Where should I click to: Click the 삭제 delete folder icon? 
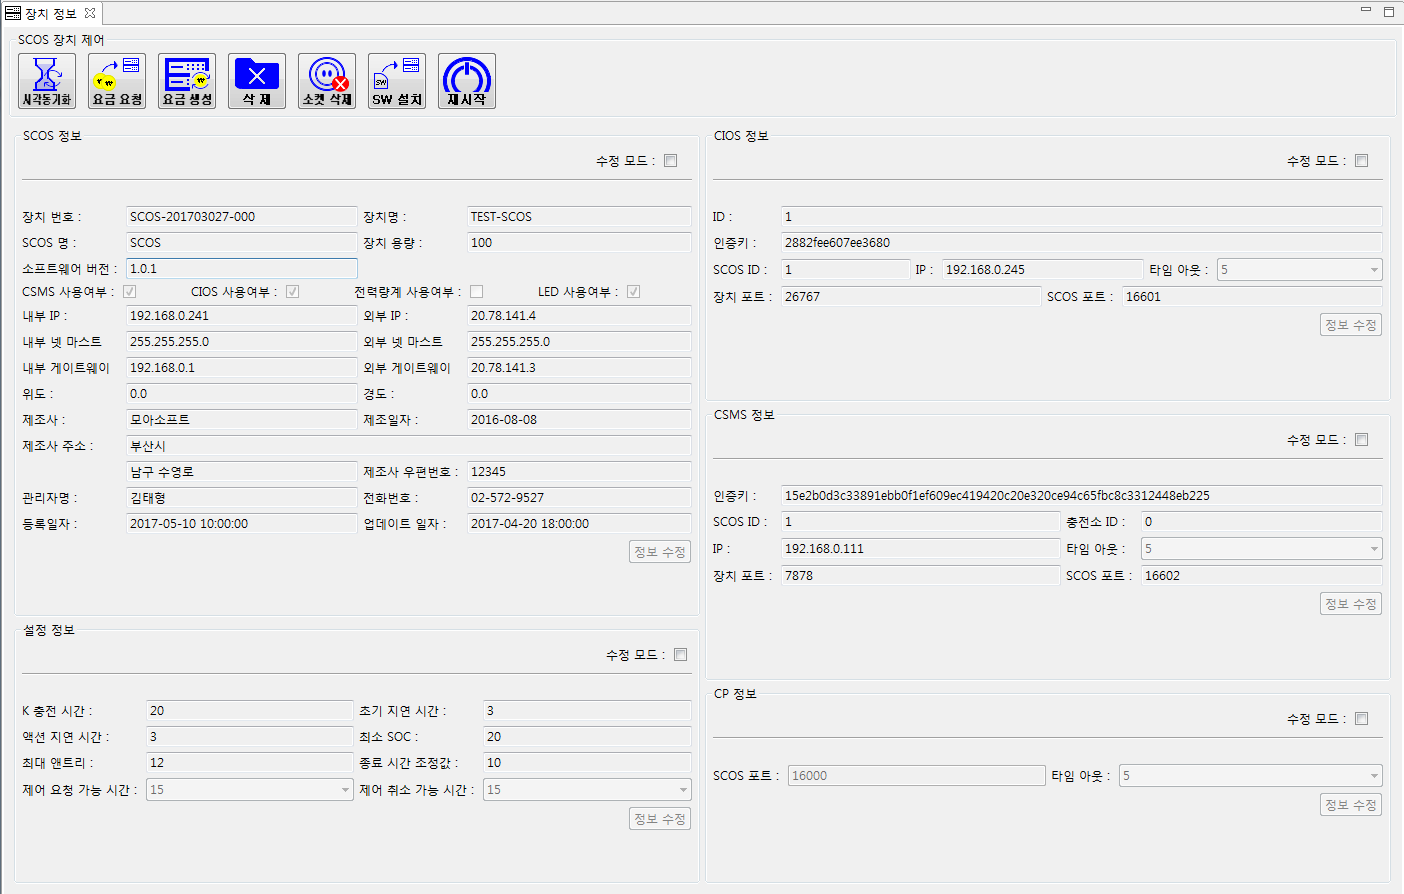tap(257, 81)
